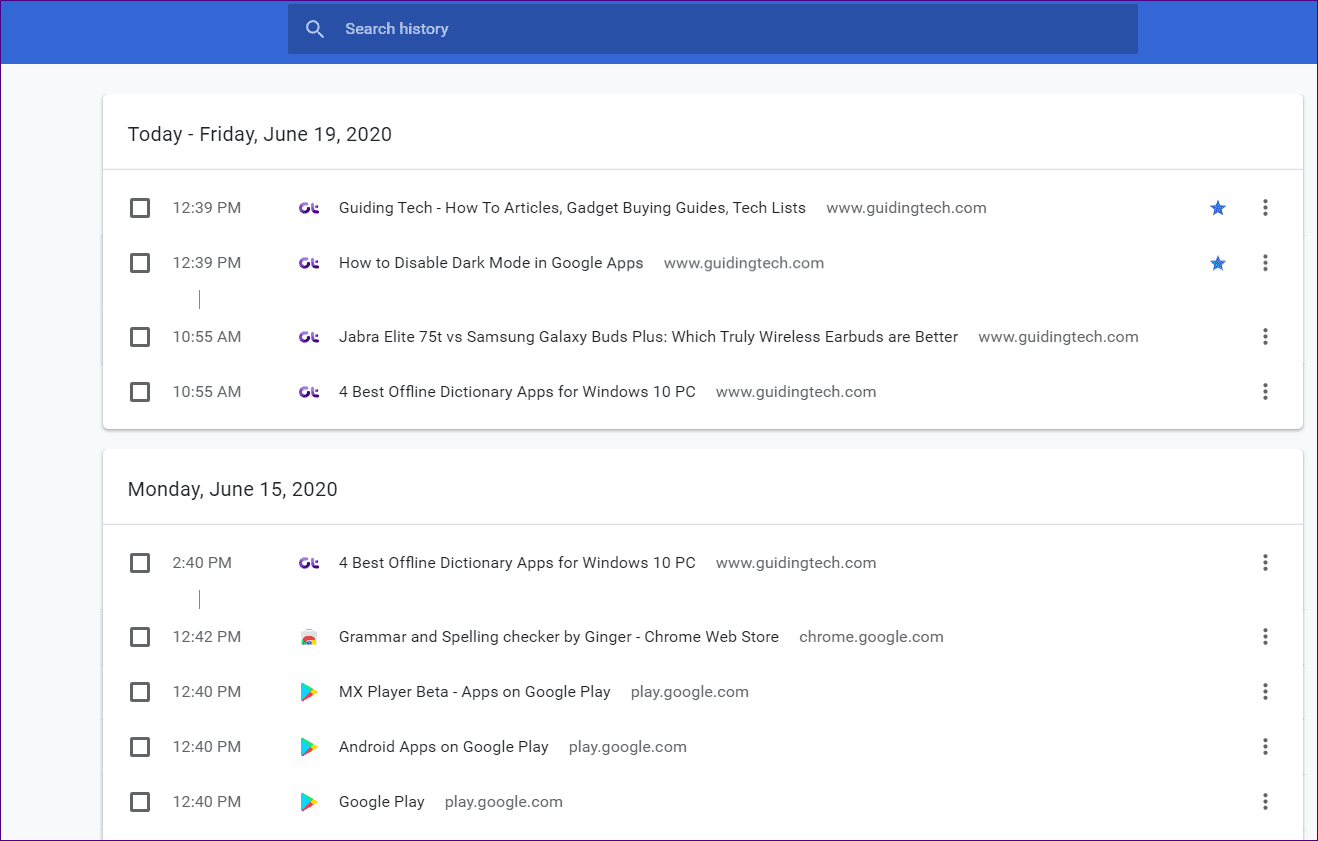1318x841 pixels.
Task: Click the Search history input field
Action: tap(713, 29)
